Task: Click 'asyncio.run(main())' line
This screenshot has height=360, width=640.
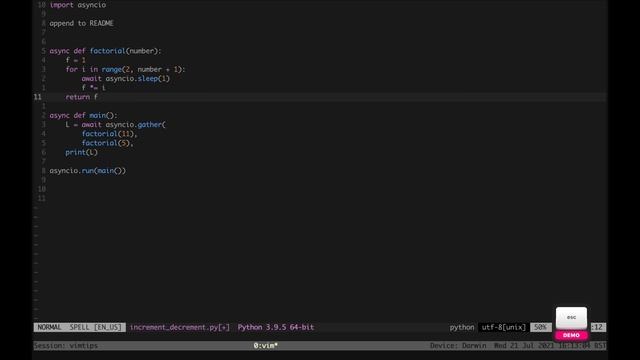Action: coord(88,171)
